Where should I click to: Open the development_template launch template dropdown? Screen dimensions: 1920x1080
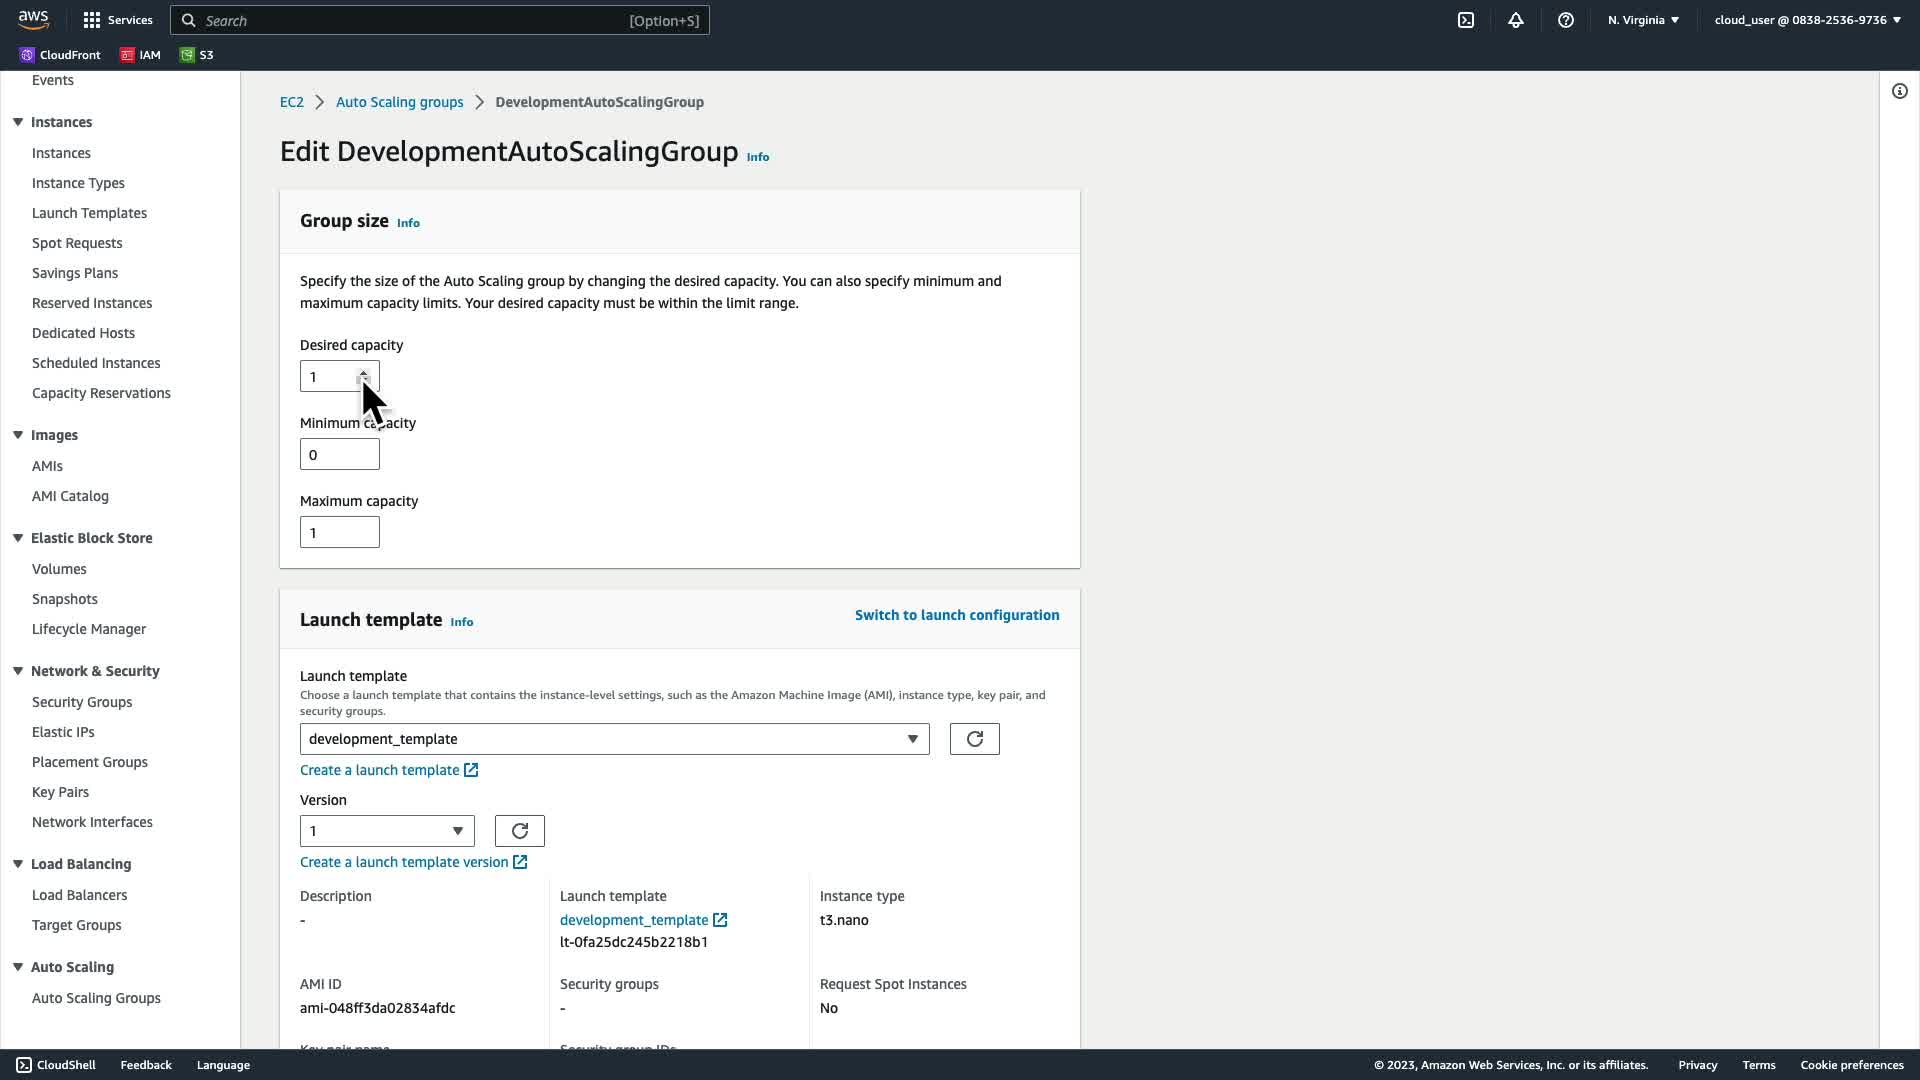(614, 739)
